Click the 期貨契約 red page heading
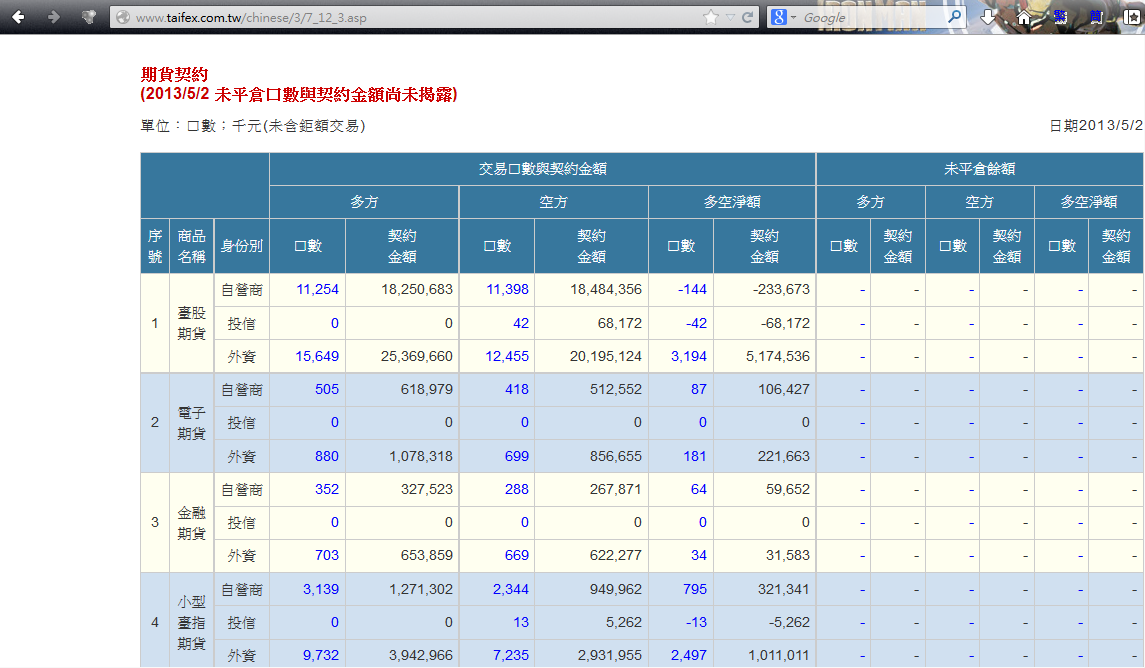Image resolution: width=1145 pixels, height=668 pixels. (175, 74)
